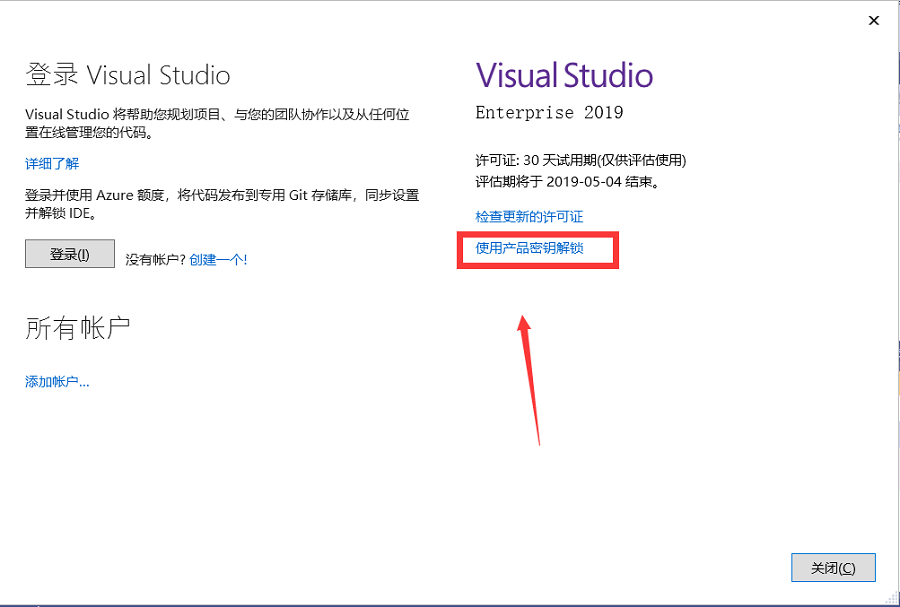The height and width of the screenshot is (607, 900).
Task: Click the line starting with 登录并使用 Azure 额度
Action: pyautogui.click(x=221, y=195)
